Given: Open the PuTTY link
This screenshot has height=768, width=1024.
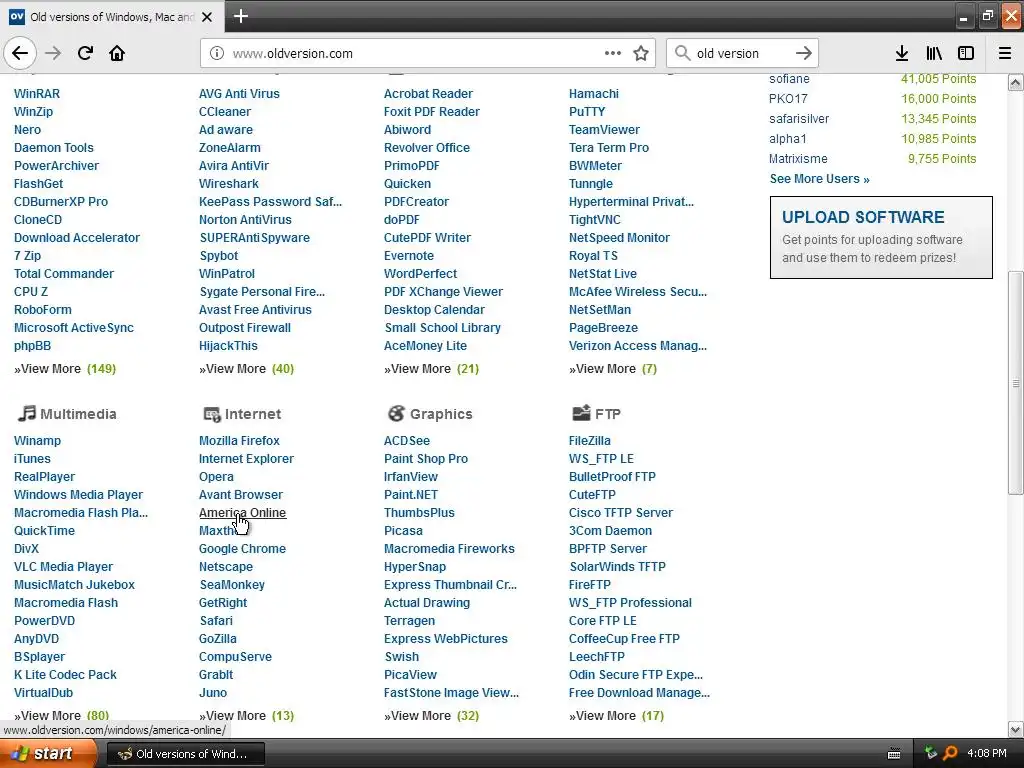Looking at the screenshot, I should coord(586,112).
